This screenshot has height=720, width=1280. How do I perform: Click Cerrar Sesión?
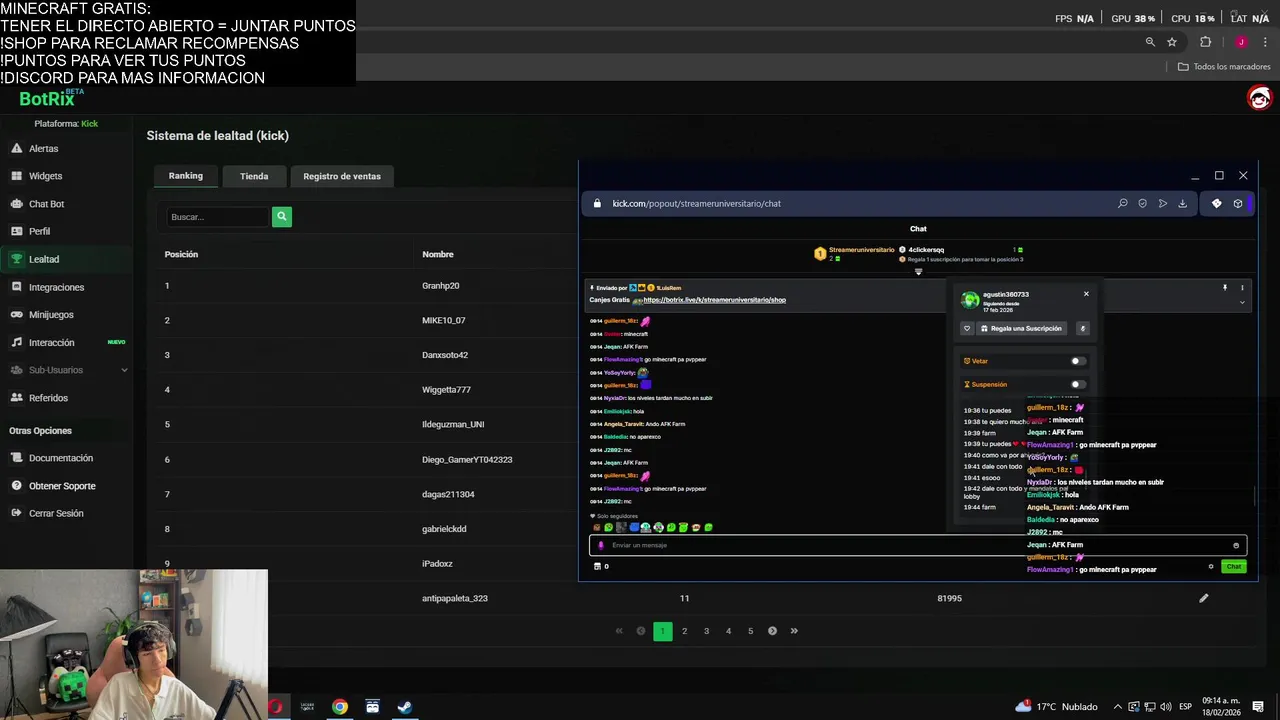pos(56,513)
